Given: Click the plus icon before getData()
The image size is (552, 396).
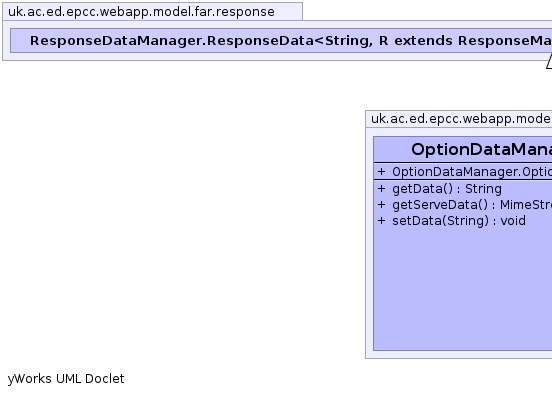Looking at the screenshot, I should click(x=381, y=189).
